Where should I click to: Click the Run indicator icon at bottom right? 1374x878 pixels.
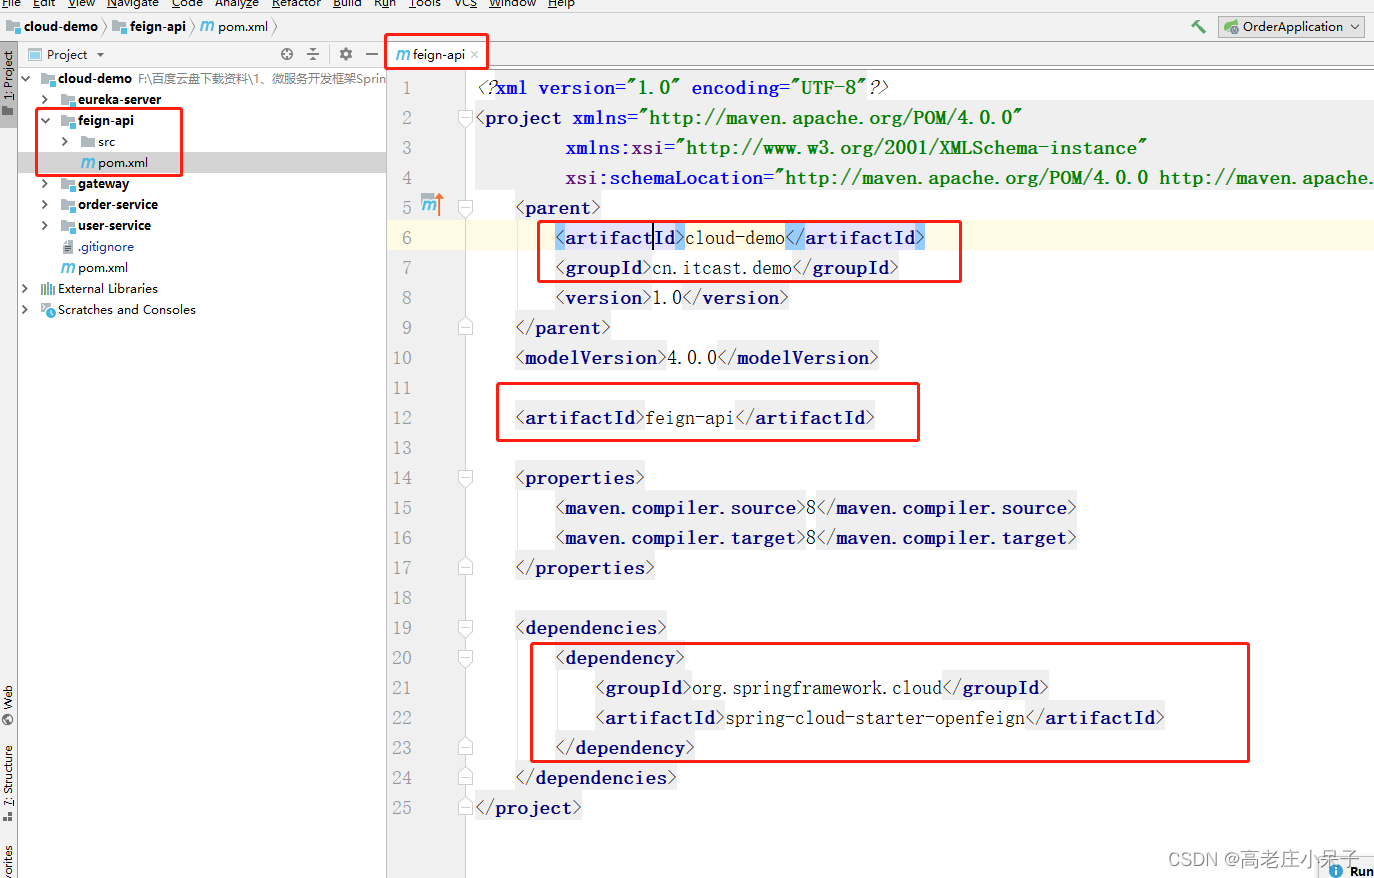click(1335, 870)
